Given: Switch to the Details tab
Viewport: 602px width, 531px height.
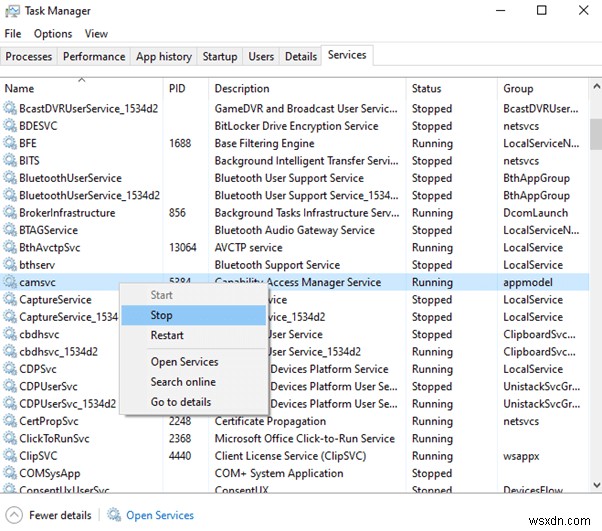Looking at the screenshot, I should pos(301,56).
